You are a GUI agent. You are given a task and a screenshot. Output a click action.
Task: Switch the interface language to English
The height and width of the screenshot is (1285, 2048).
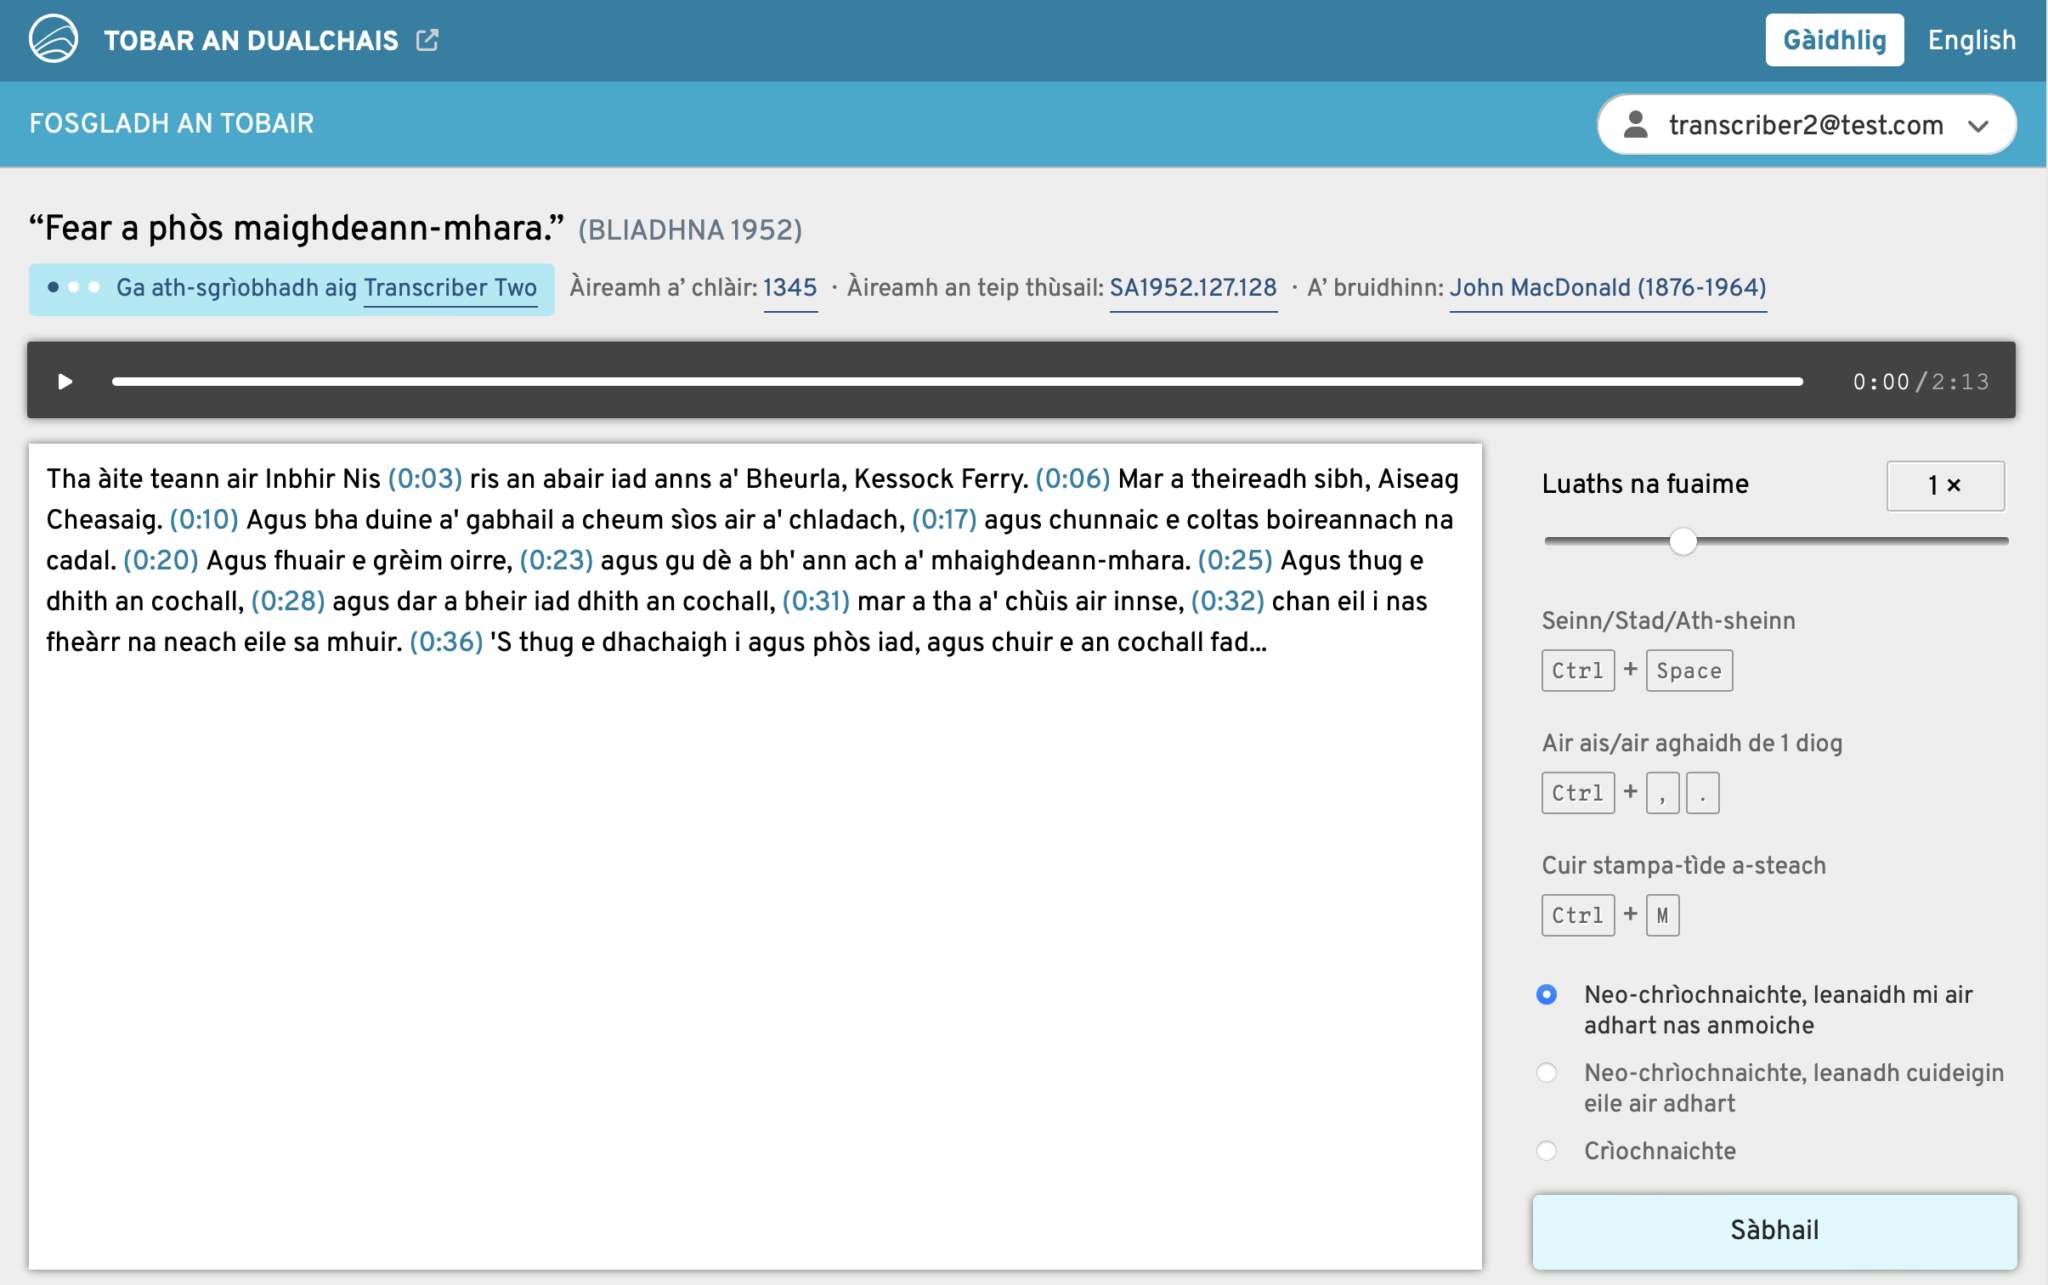click(1970, 40)
